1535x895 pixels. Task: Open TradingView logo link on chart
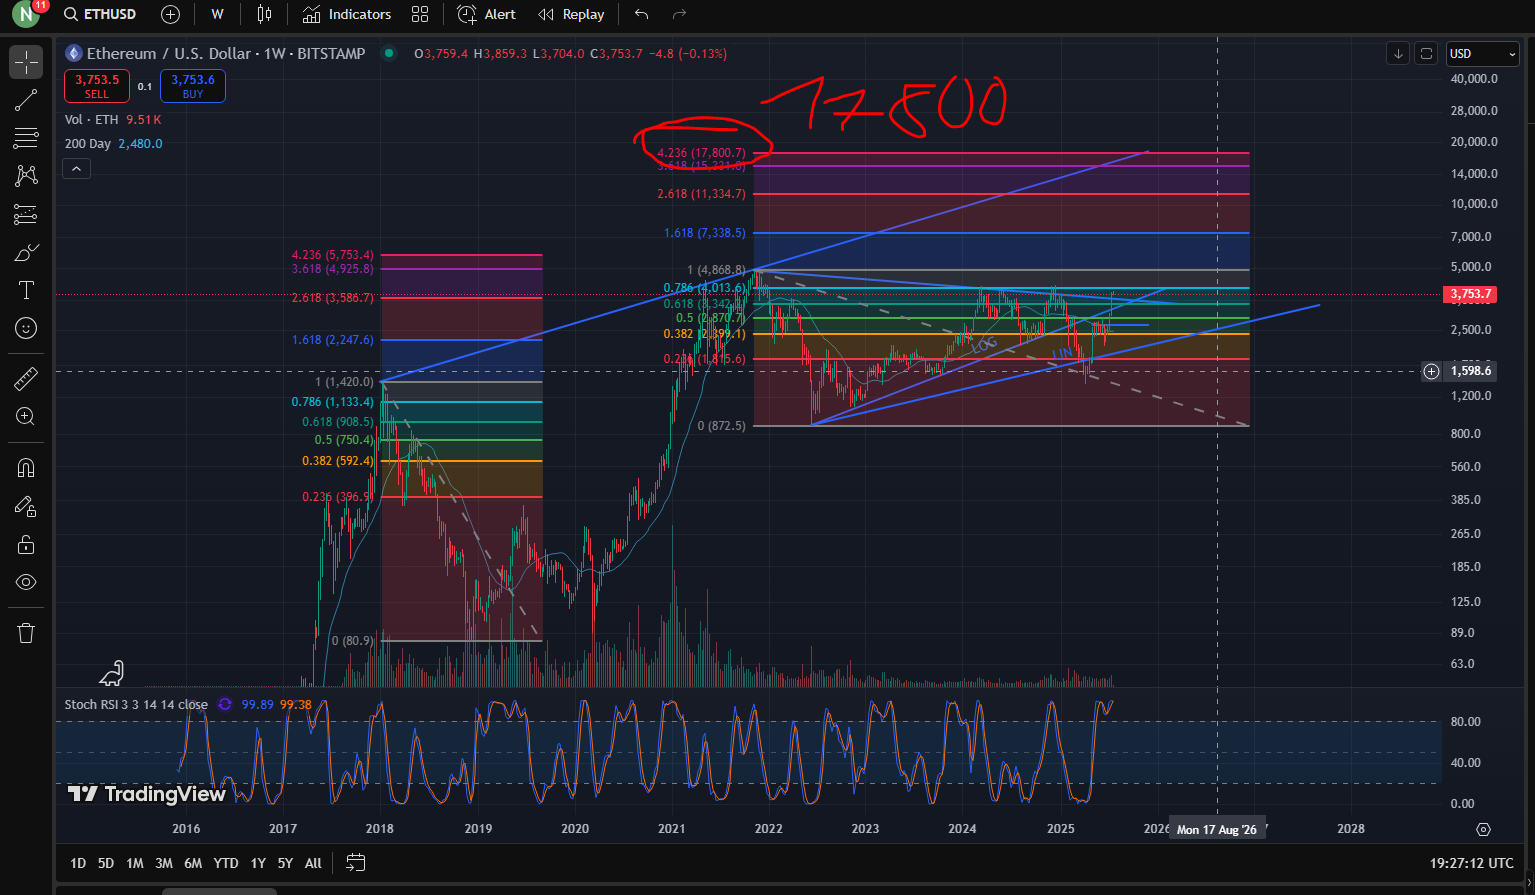[x=147, y=794]
